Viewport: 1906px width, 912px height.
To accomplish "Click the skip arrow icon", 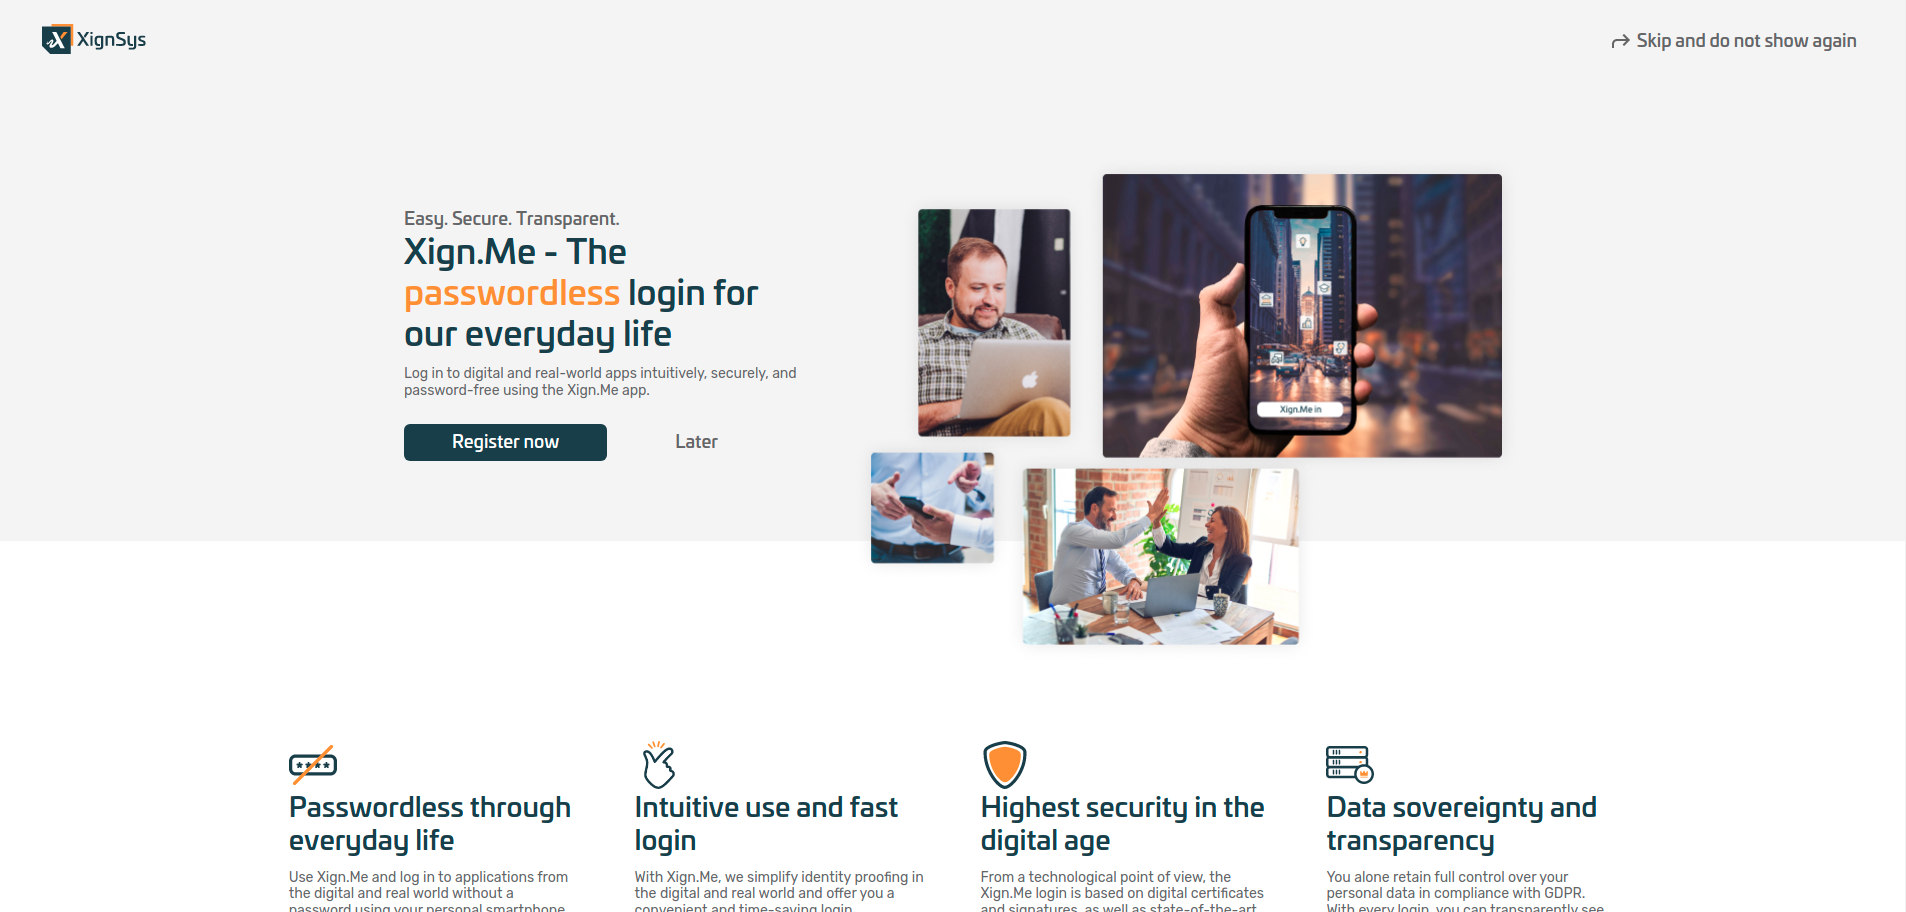I will click(1620, 41).
